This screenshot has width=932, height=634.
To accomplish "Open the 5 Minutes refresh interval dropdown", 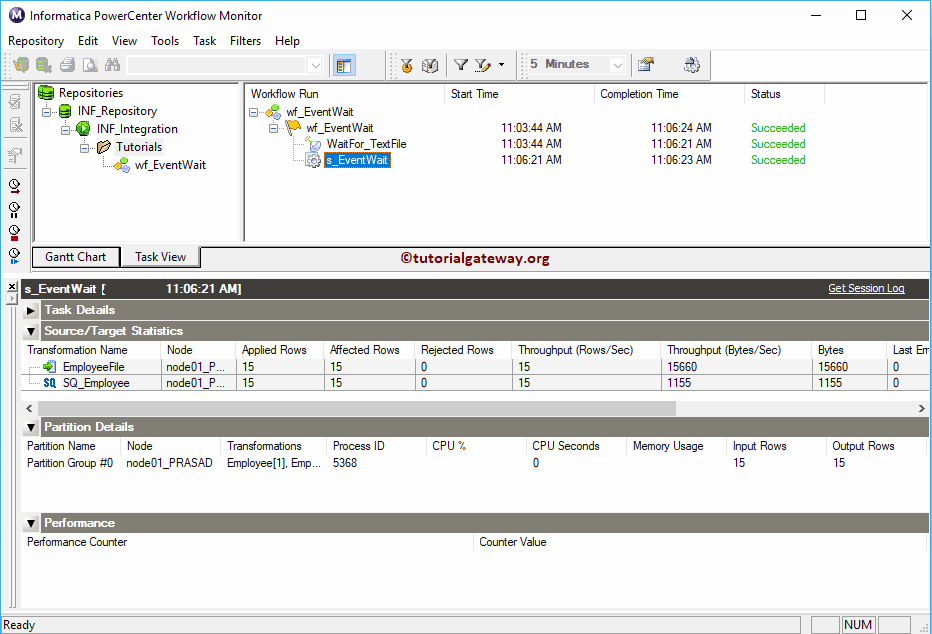I will (x=614, y=64).
